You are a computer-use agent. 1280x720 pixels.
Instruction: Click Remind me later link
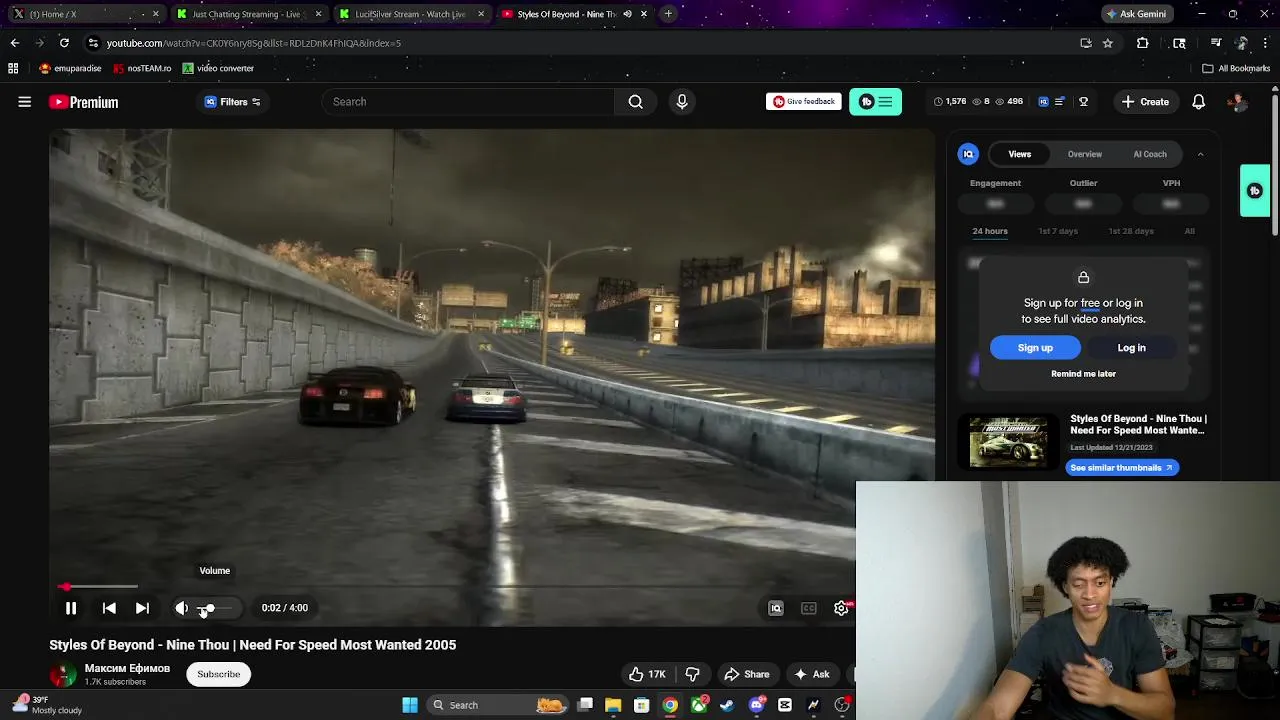(x=1083, y=374)
